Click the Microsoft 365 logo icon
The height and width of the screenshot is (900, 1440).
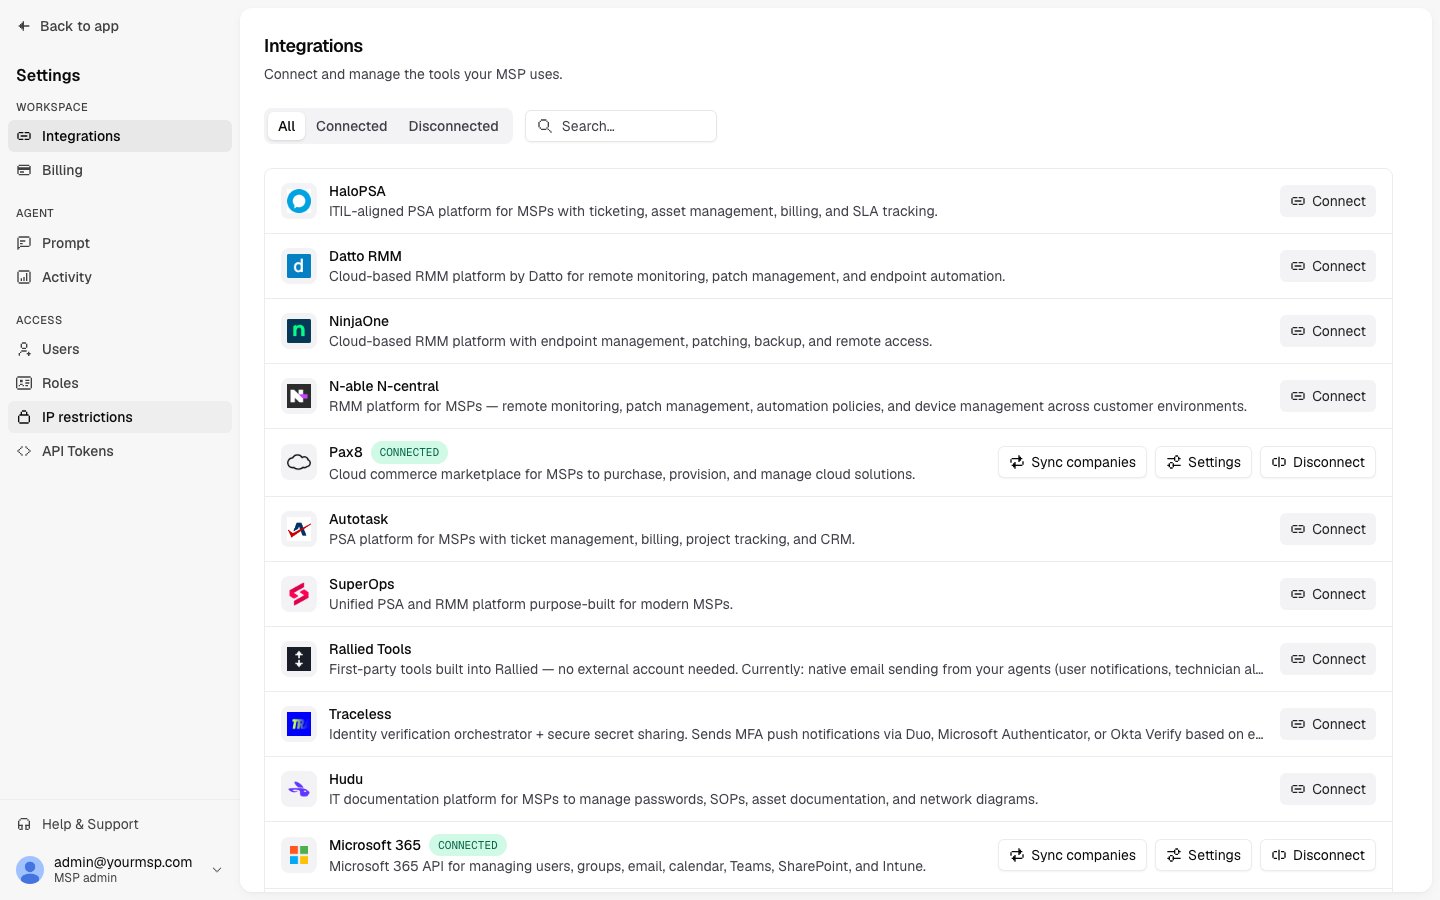pyautogui.click(x=299, y=855)
